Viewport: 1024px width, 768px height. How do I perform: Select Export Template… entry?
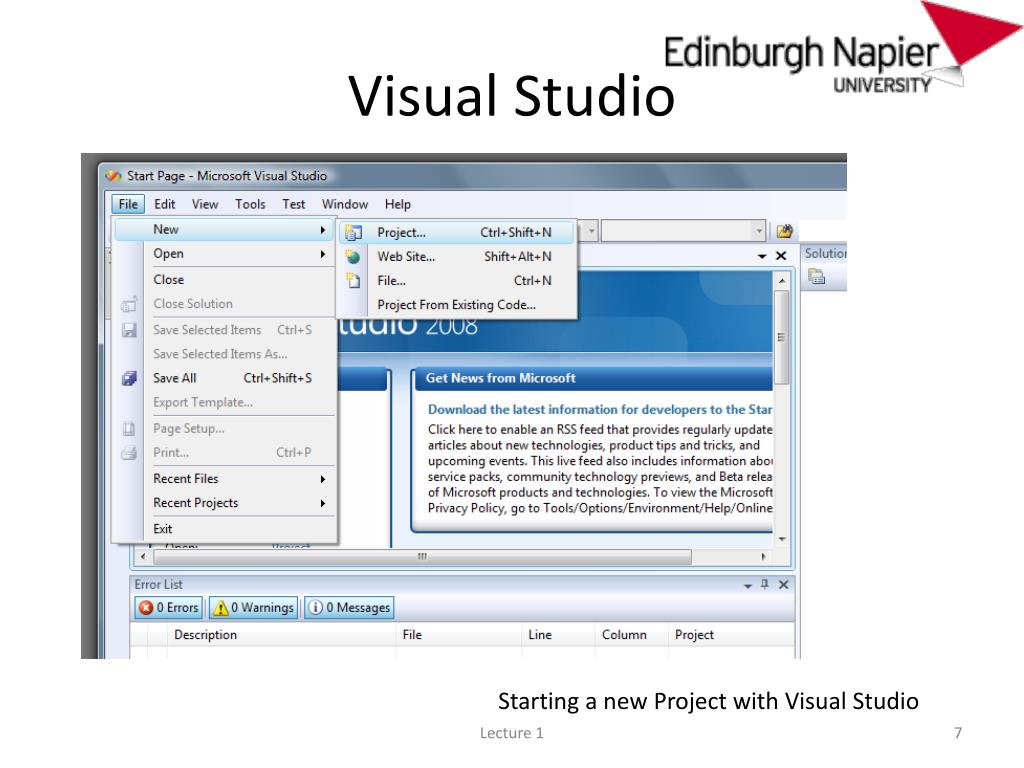tap(203, 402)
